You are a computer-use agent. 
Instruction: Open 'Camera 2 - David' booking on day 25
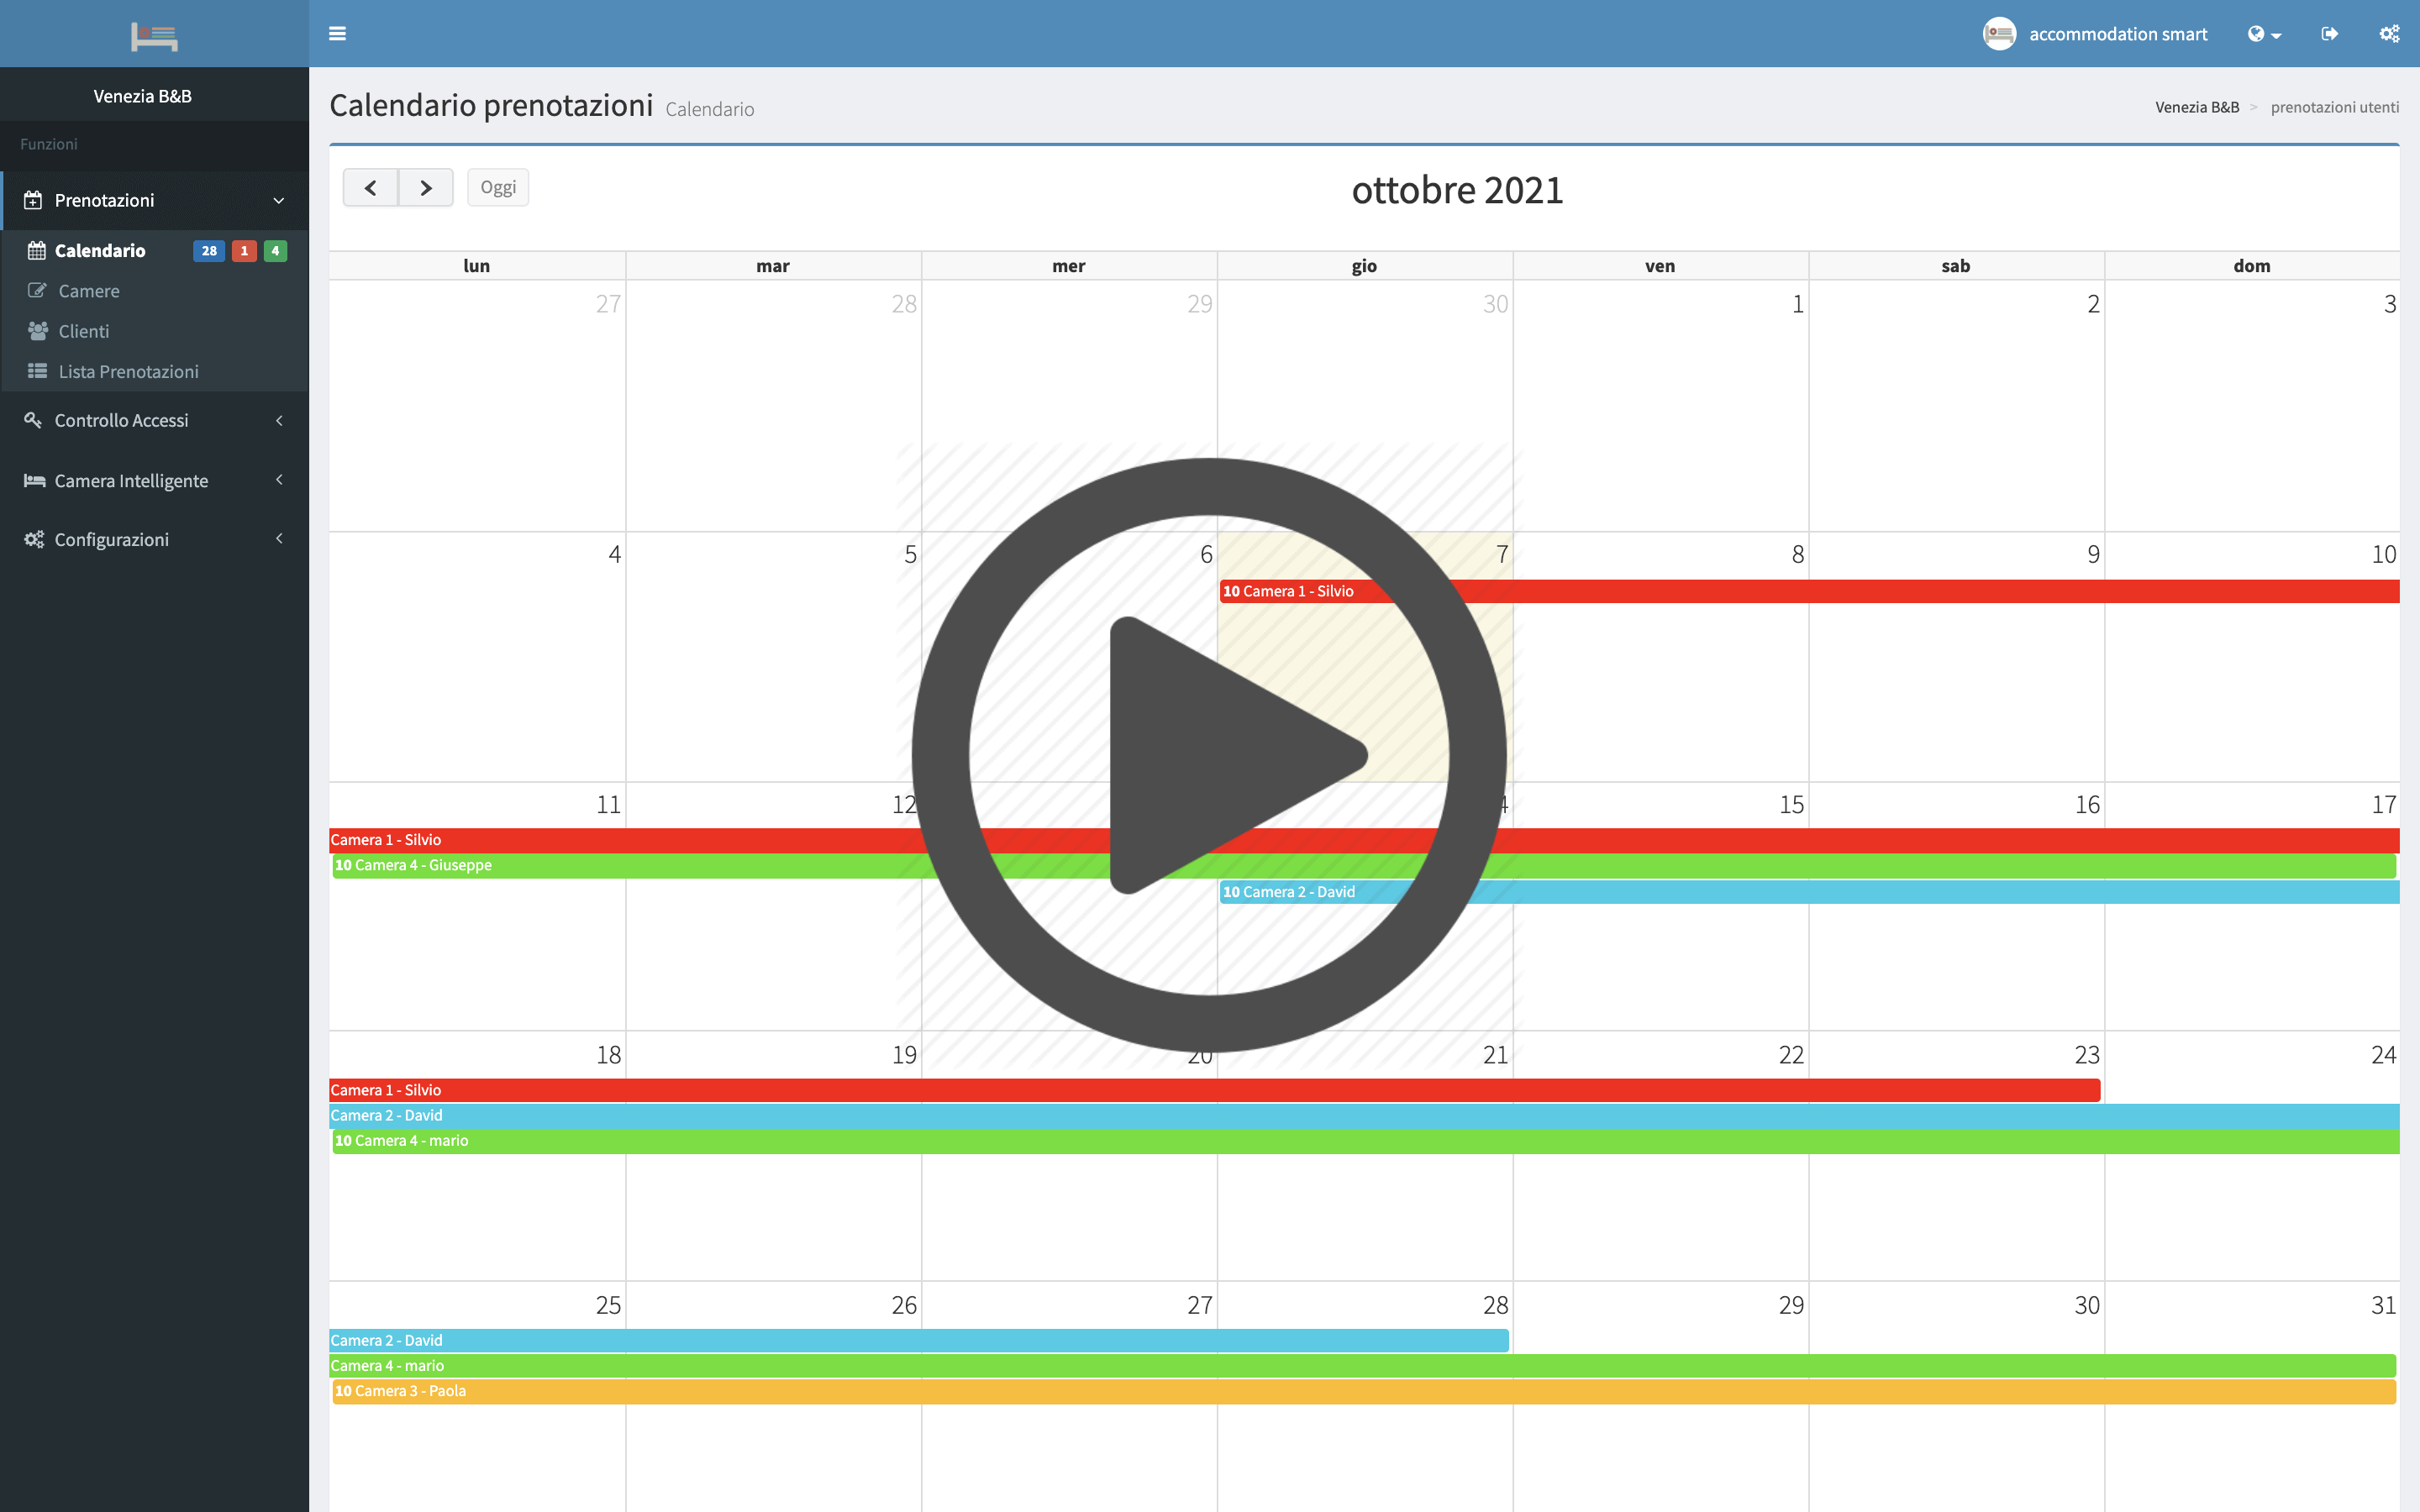pos(919,1340)
